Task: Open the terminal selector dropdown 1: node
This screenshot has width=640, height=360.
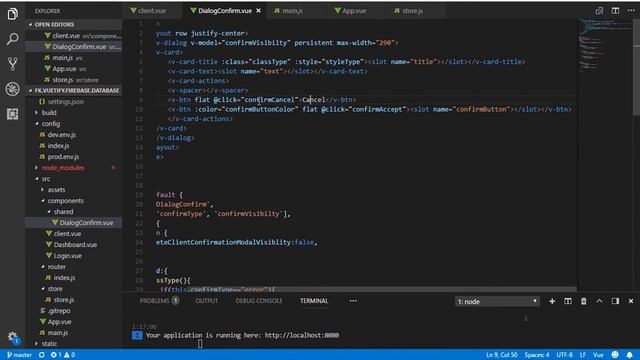Action: point(497,302)
